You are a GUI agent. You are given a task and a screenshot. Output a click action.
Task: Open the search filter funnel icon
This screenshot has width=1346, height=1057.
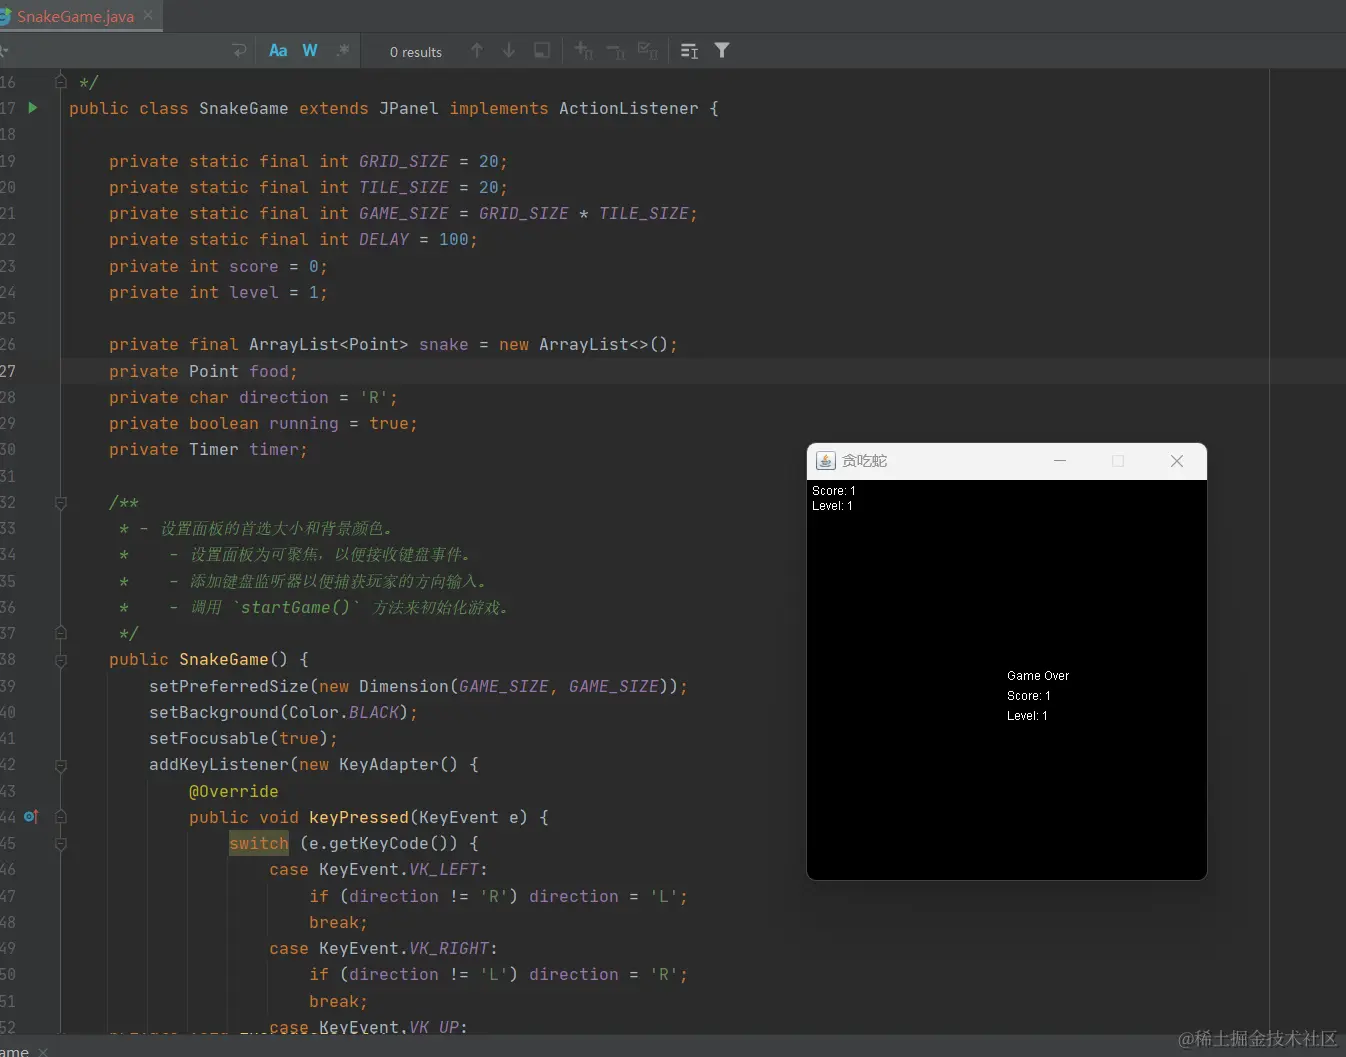(x=722, y=51)
